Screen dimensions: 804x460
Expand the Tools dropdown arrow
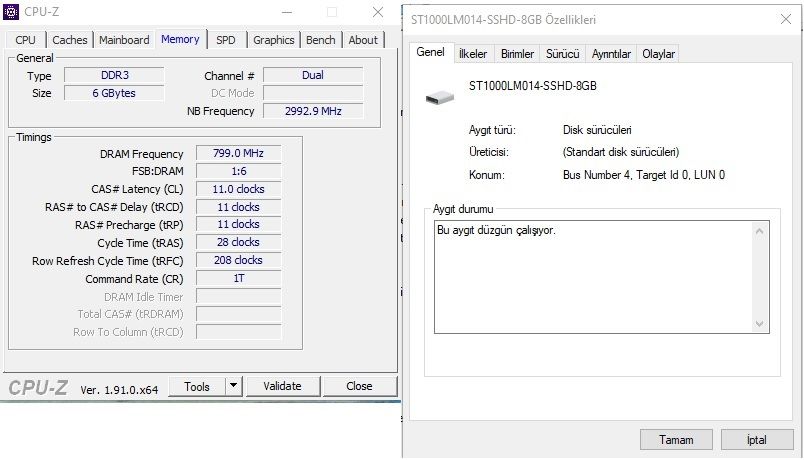coord(233,387)
